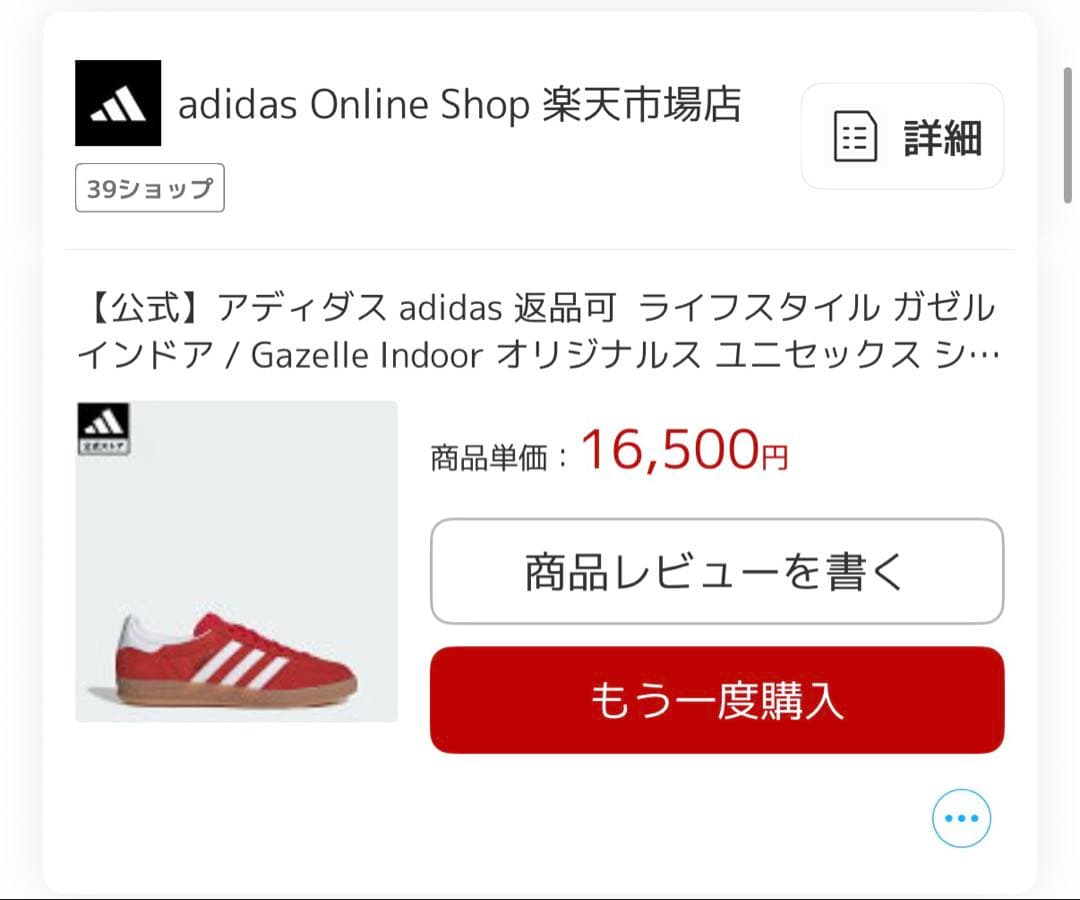Open the adidas Online Shop 楽天市場店 store page

pos(460,103)
